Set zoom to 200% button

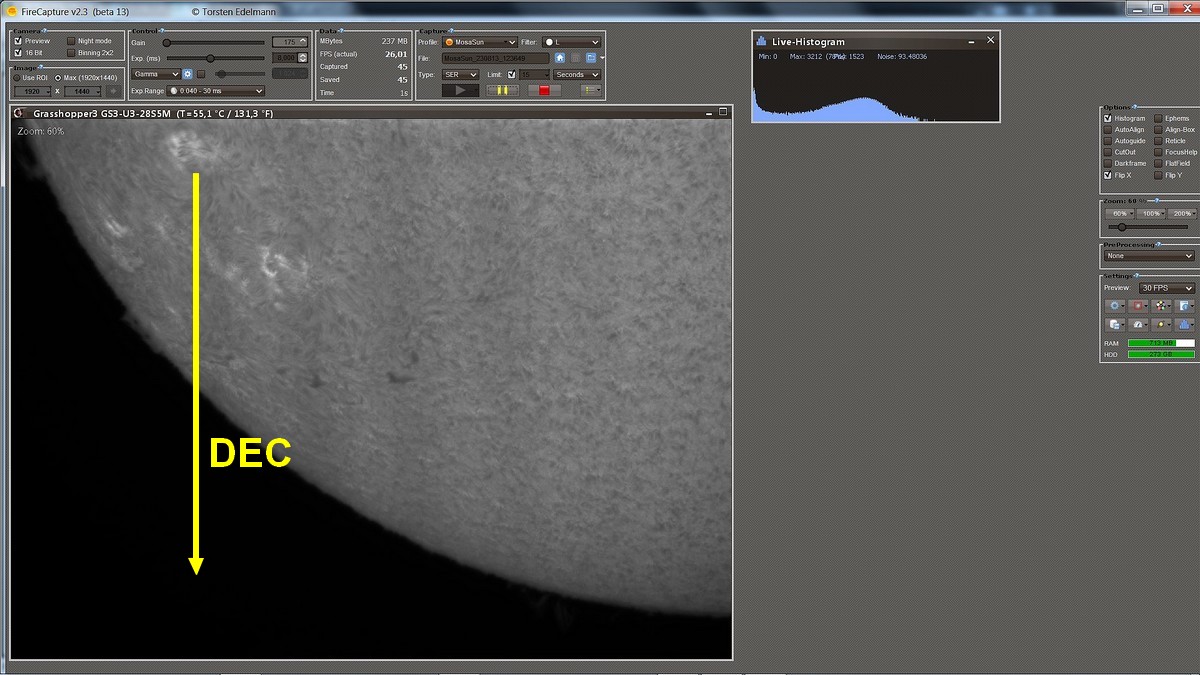point(1180,213)
